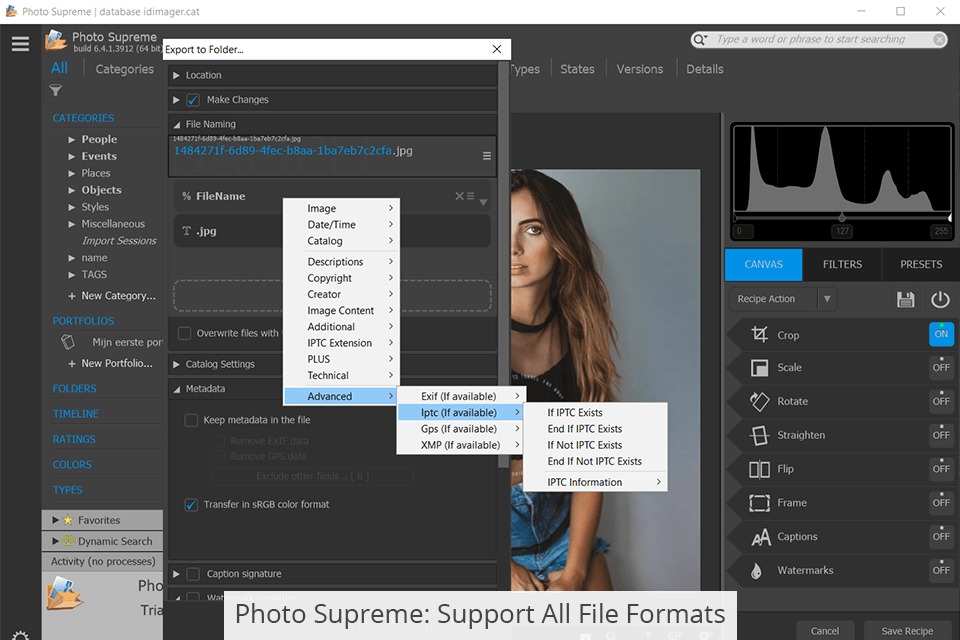Choose IPTC Extension menu entry

pyautogui.click(x=342, y=343)
